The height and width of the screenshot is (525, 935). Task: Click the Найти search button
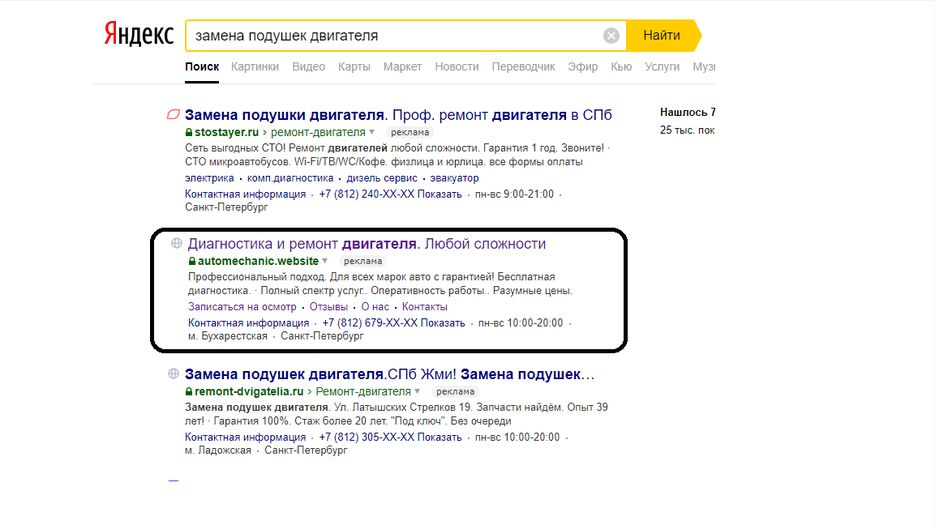click(x=662, y=35)
